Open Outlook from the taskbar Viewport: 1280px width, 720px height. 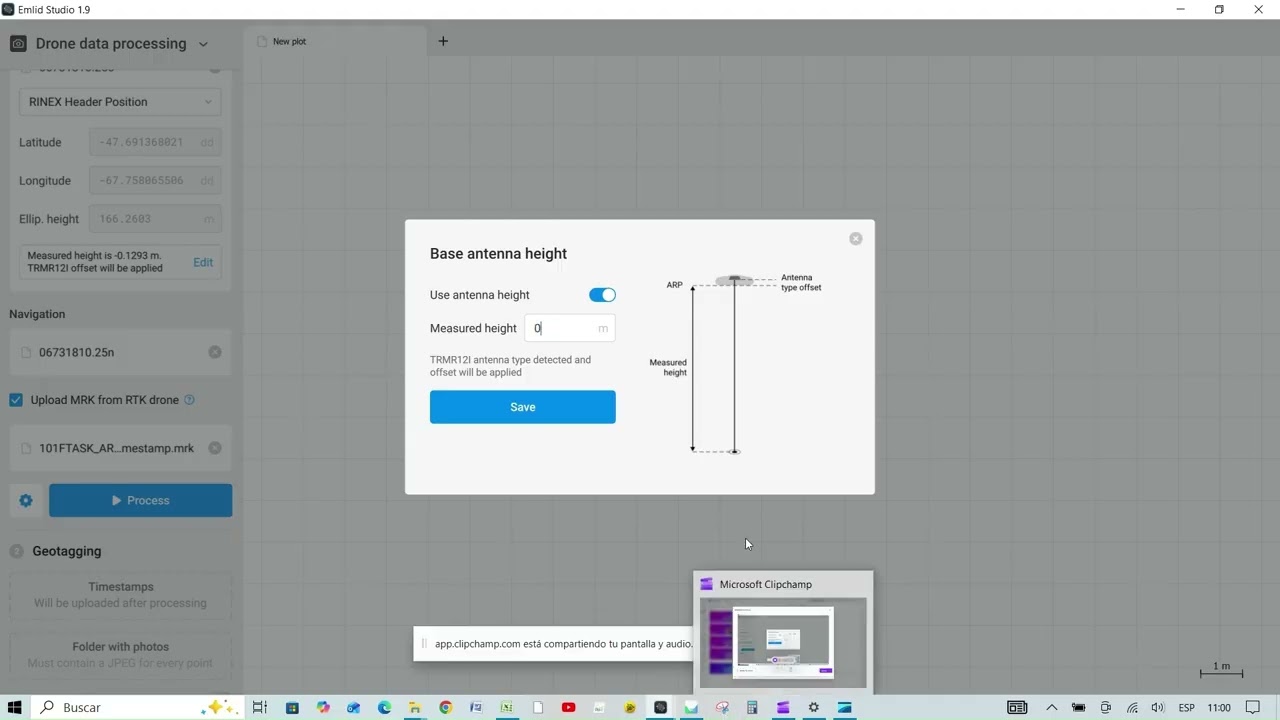coord(353,707)
